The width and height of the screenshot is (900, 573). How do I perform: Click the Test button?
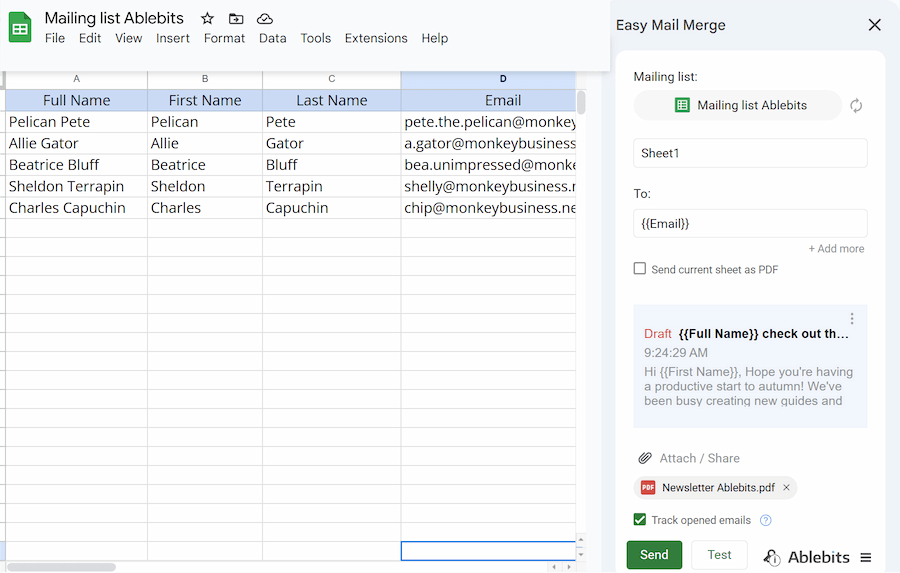click(x=719, y=555)
